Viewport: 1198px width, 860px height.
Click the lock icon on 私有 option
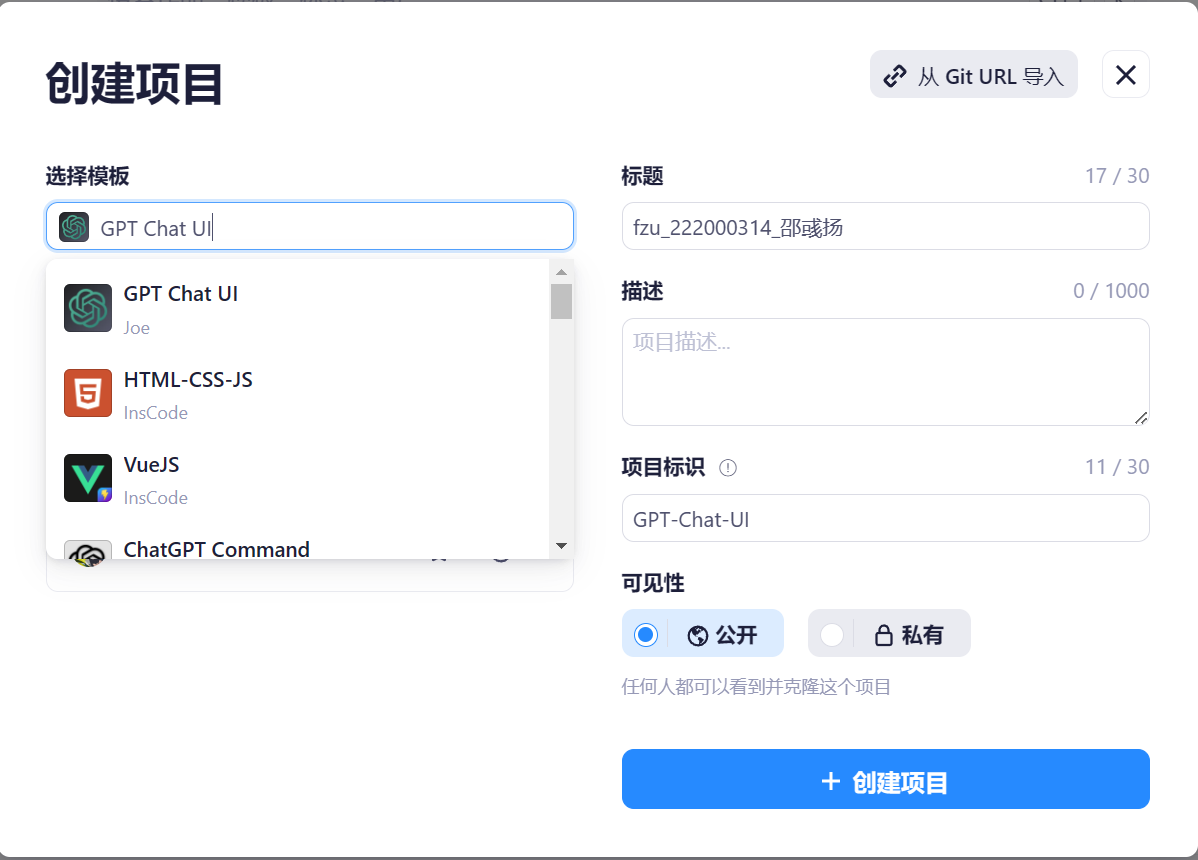pyautogui.click(x=884, y=635)
